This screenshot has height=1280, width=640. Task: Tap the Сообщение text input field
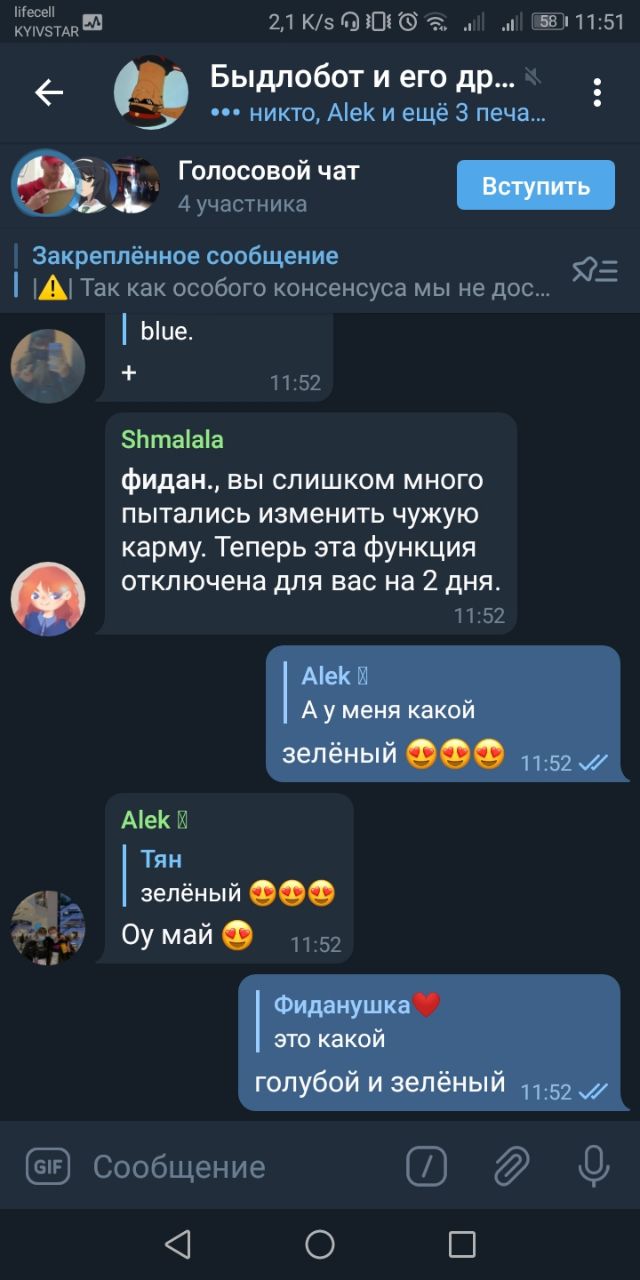(240, 1166)
